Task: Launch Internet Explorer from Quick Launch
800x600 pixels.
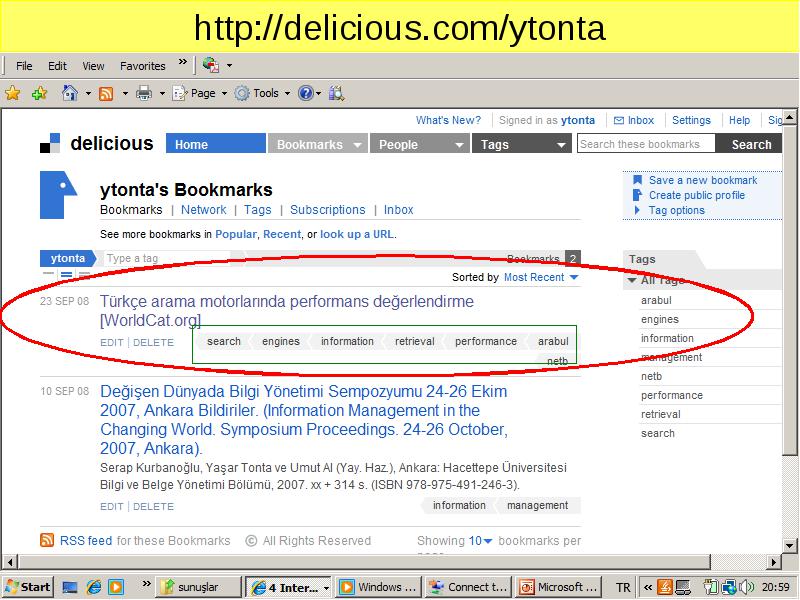Action: click(x=93, y=587)
